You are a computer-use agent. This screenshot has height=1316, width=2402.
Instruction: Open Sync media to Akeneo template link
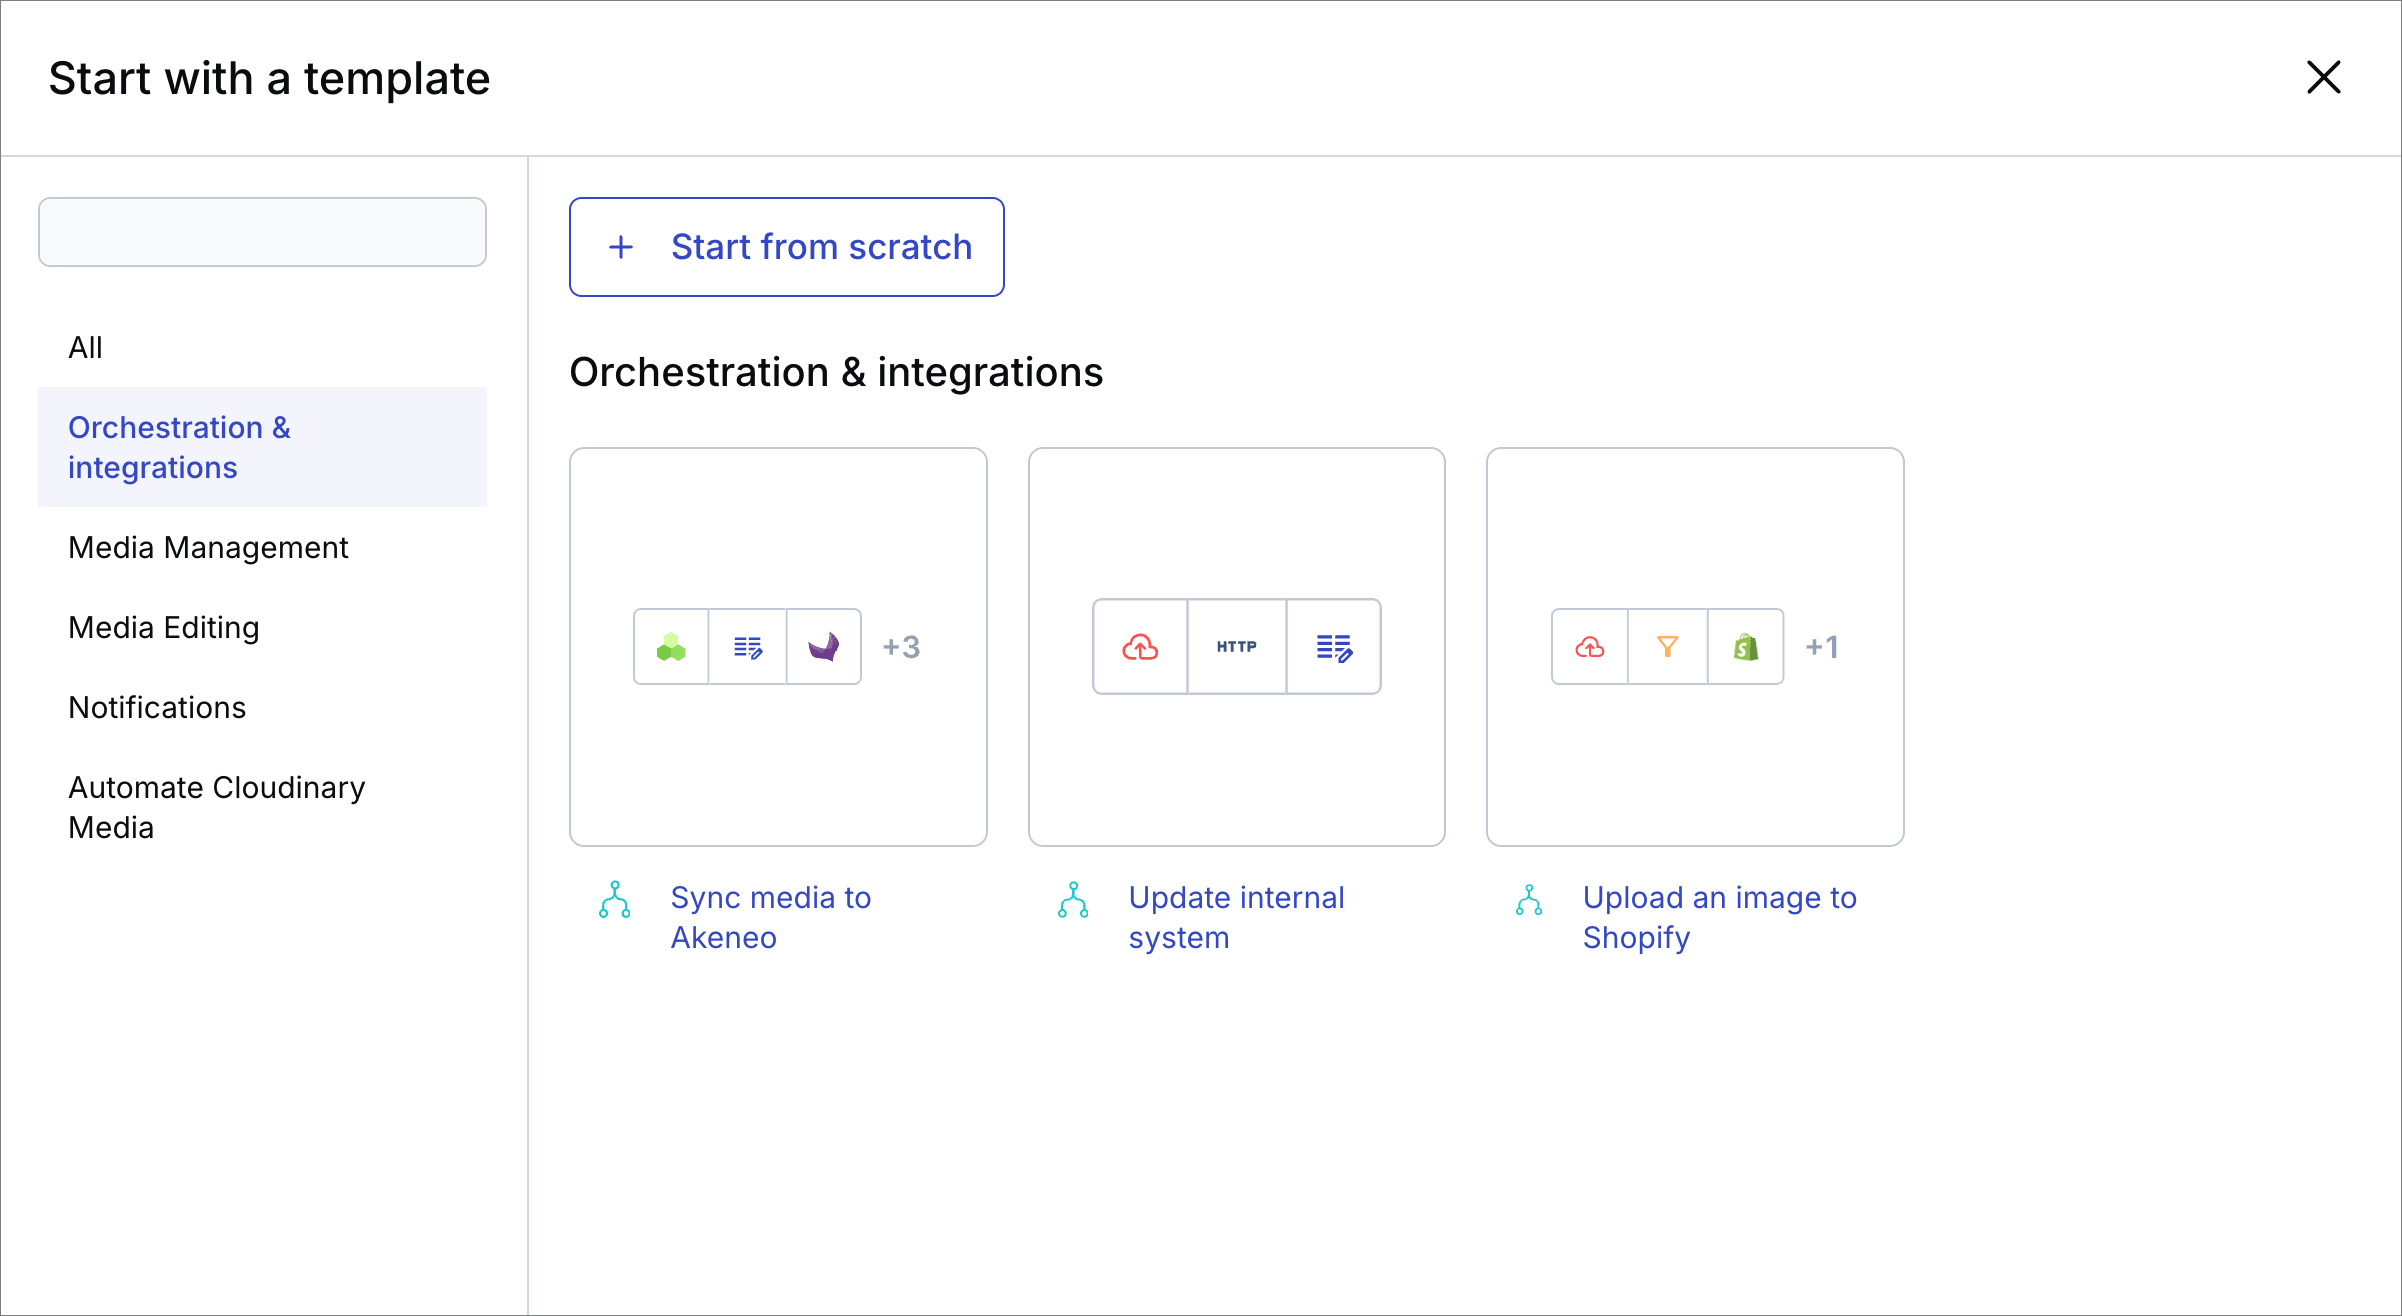770,917
